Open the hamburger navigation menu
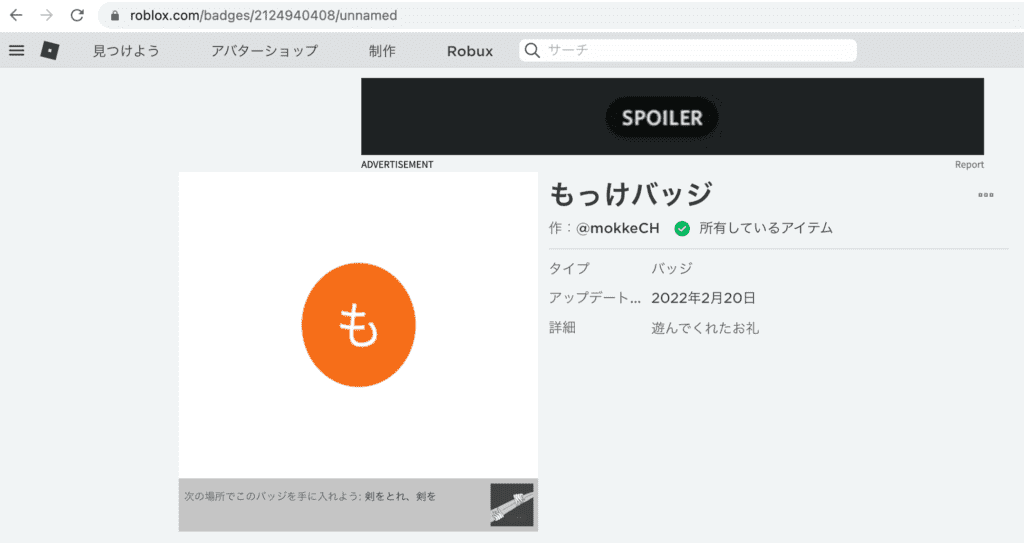 click(16, 50)
